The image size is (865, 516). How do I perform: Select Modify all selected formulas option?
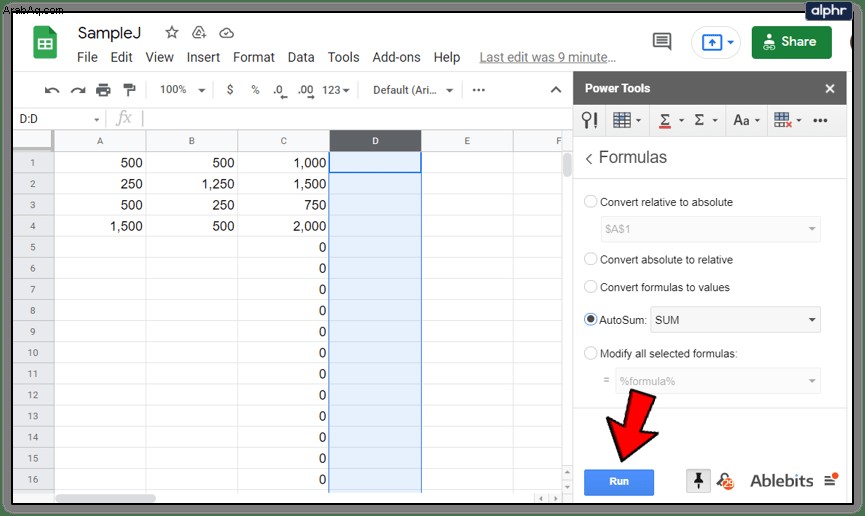pyautogui.click(x=590, y=353)
